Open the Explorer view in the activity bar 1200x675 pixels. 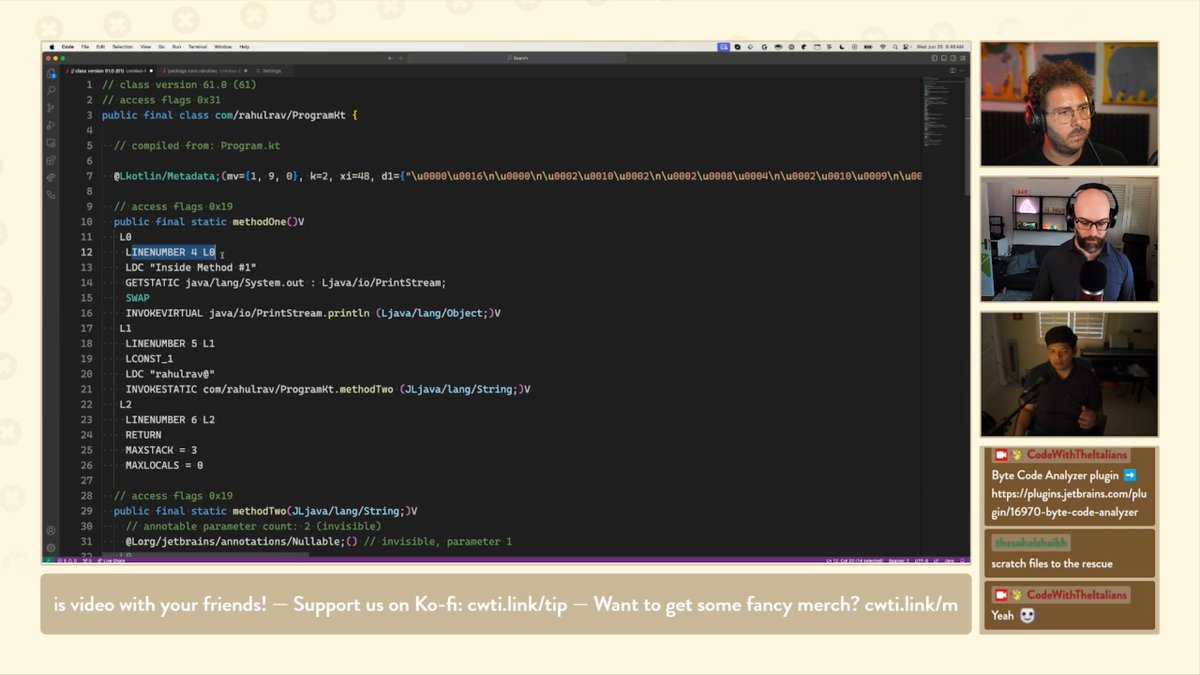[51, 73]
